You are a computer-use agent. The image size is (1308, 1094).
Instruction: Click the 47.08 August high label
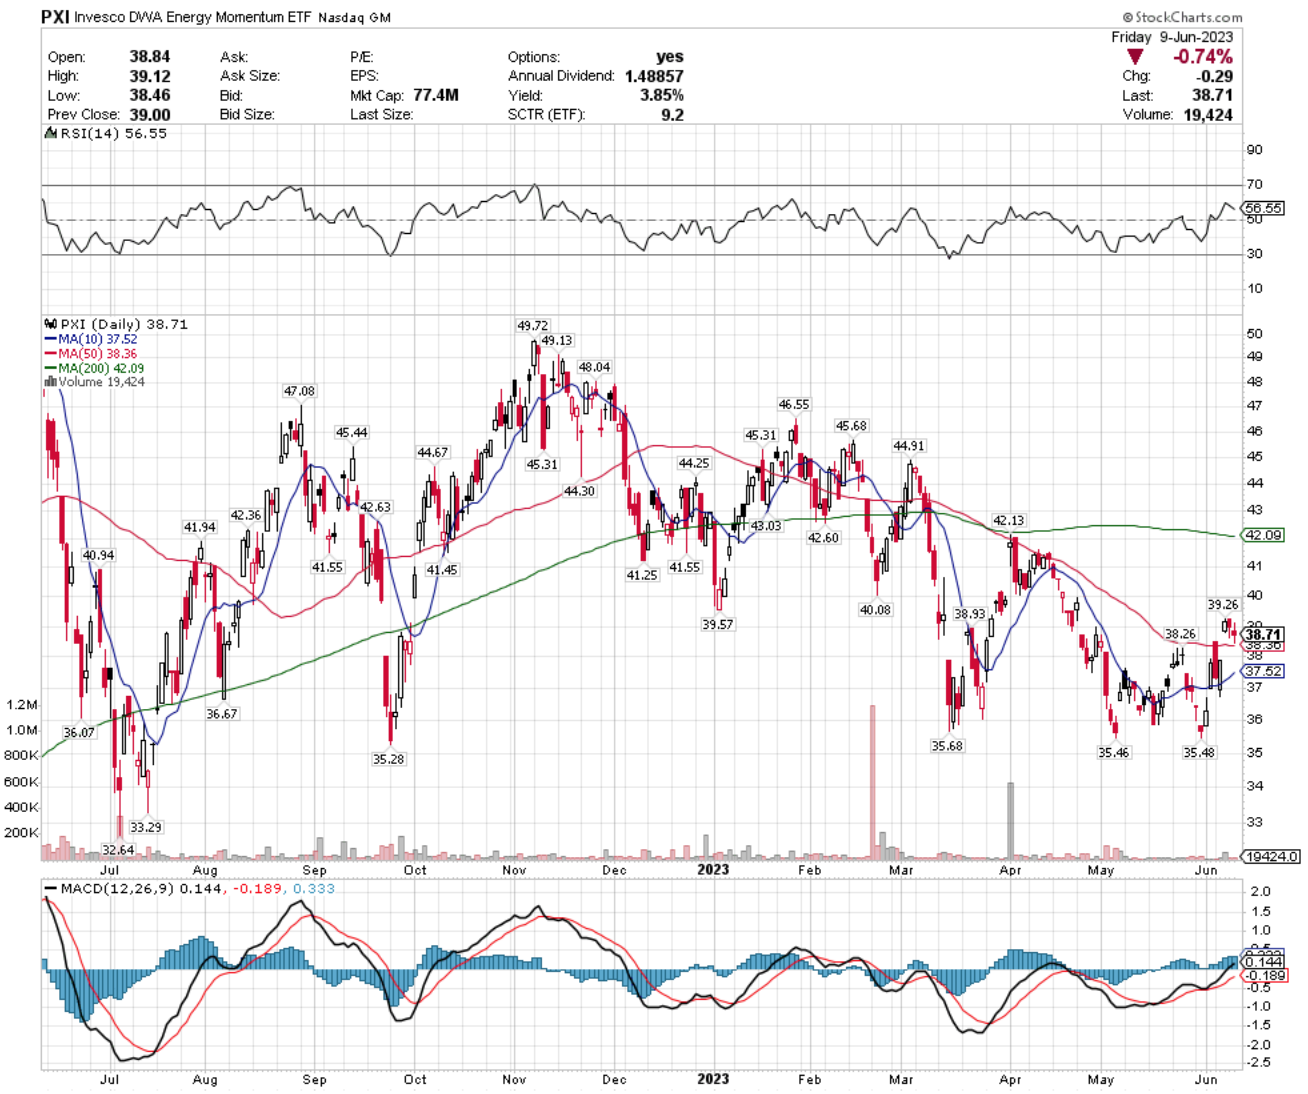click(x=299, y=391)
